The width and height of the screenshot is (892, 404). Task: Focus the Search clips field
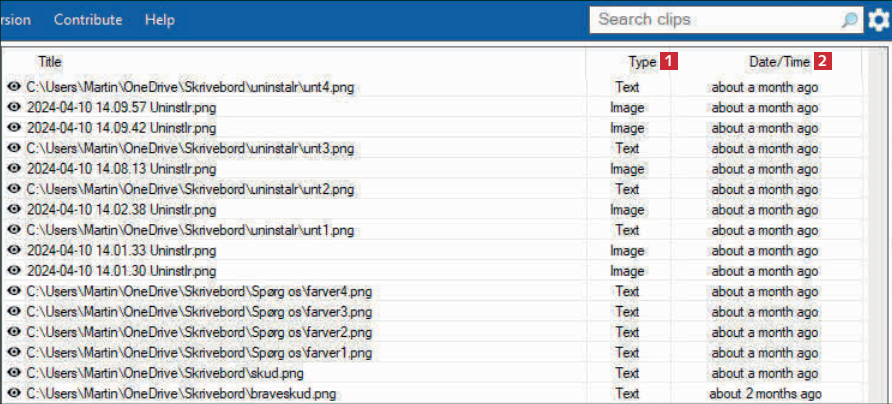[714, 20]
